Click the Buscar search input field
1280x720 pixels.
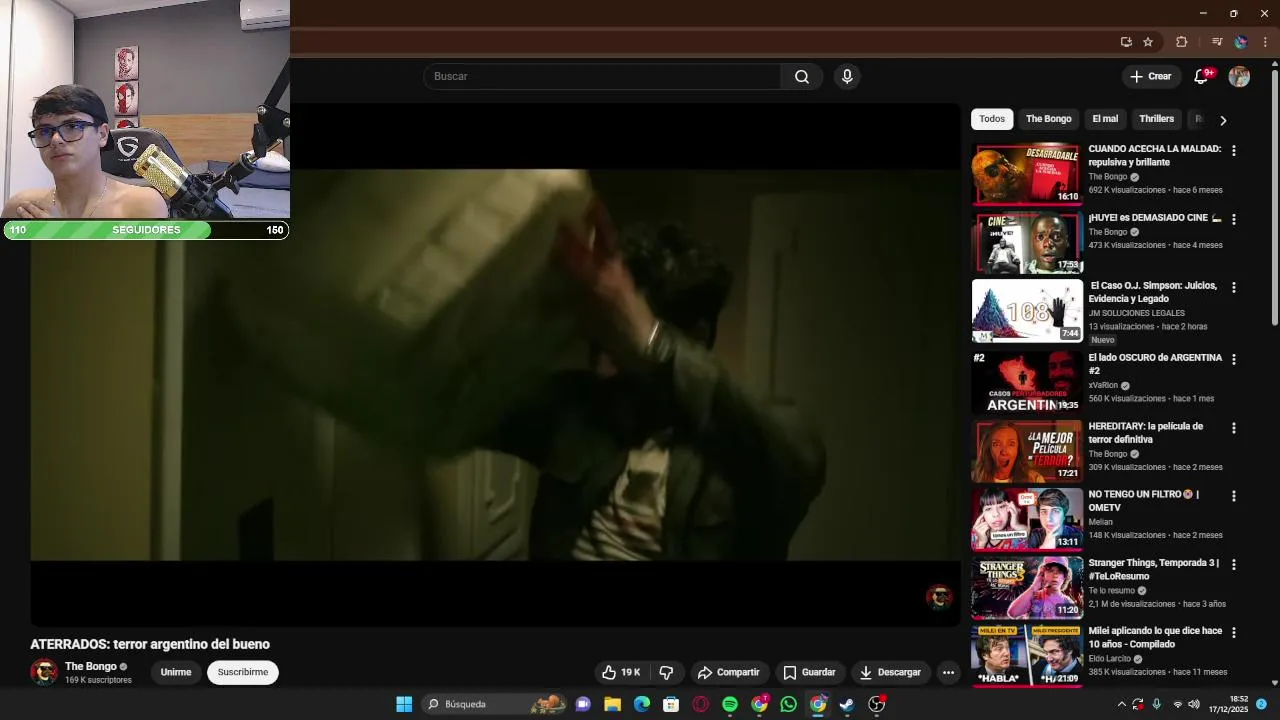[602, 77]
